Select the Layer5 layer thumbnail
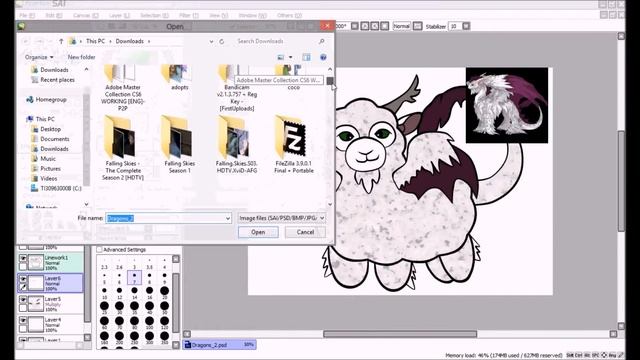 pos(36,304)
